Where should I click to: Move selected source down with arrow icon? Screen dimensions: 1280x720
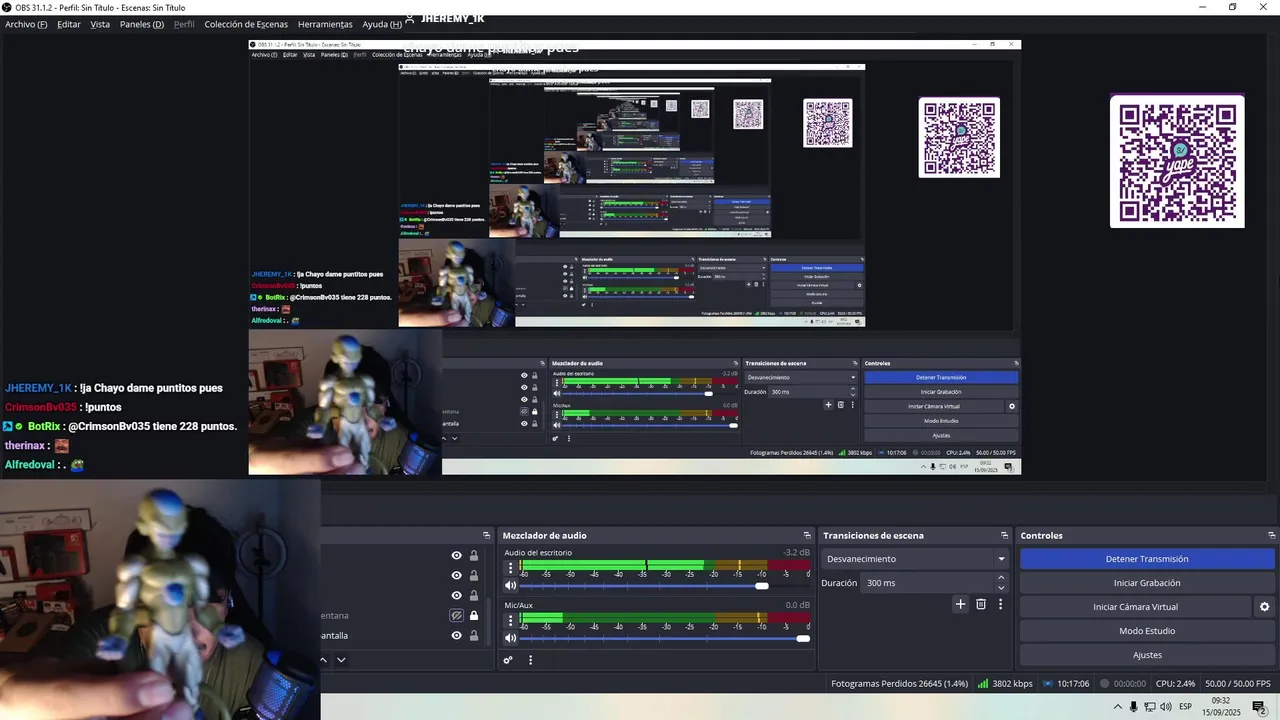pos(341,660)
